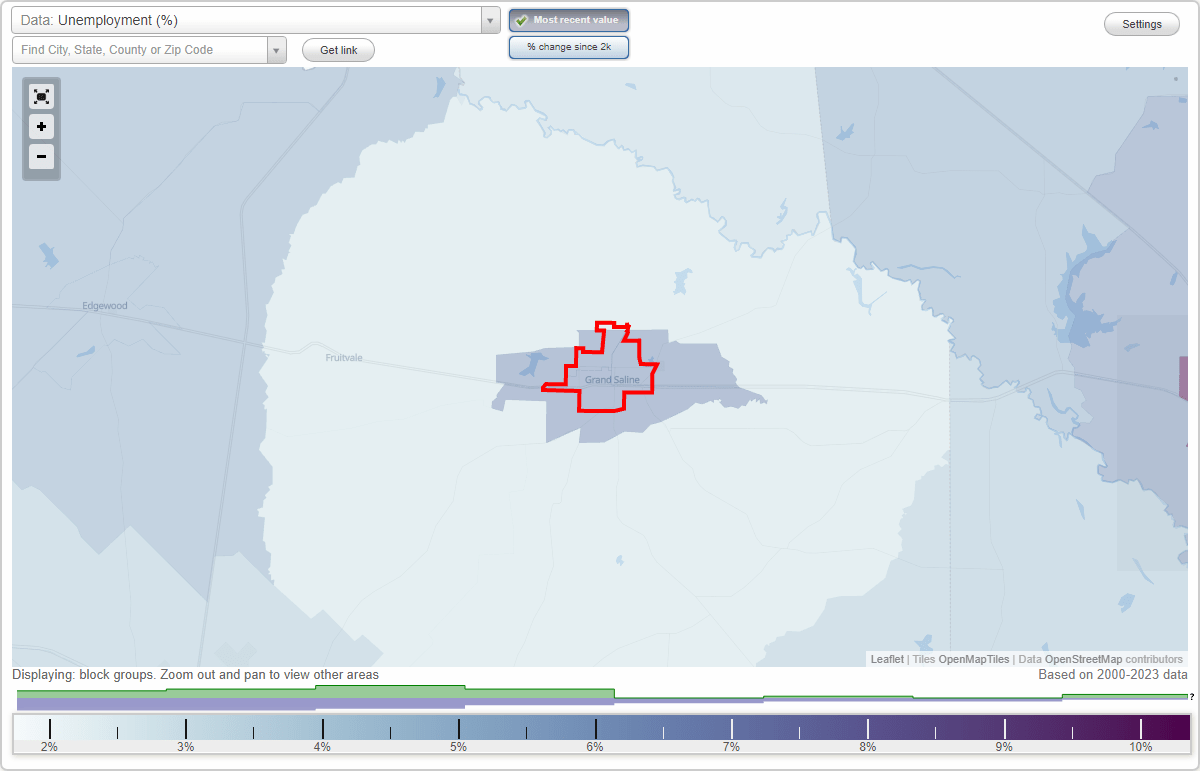
Task: Switch to % change since 2k
Action: point(569,47)
